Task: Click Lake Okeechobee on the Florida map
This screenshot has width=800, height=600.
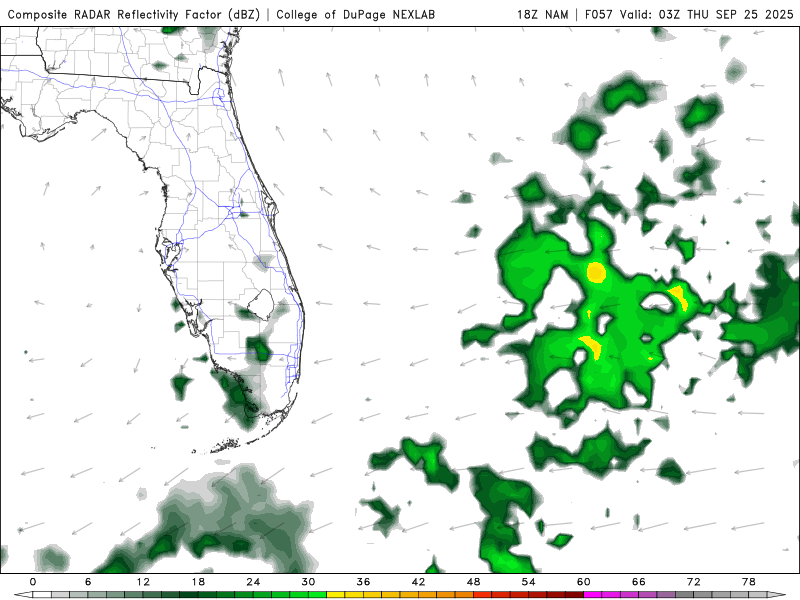Action: pos(261,304)
